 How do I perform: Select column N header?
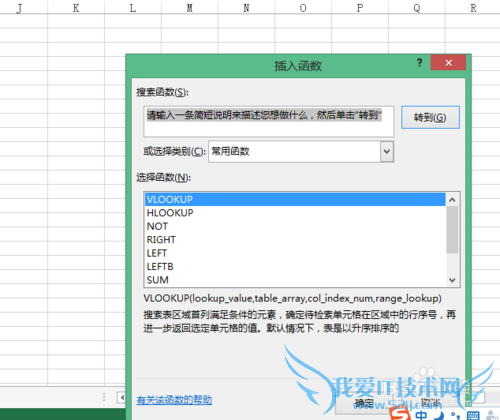[x=246, y=7]
